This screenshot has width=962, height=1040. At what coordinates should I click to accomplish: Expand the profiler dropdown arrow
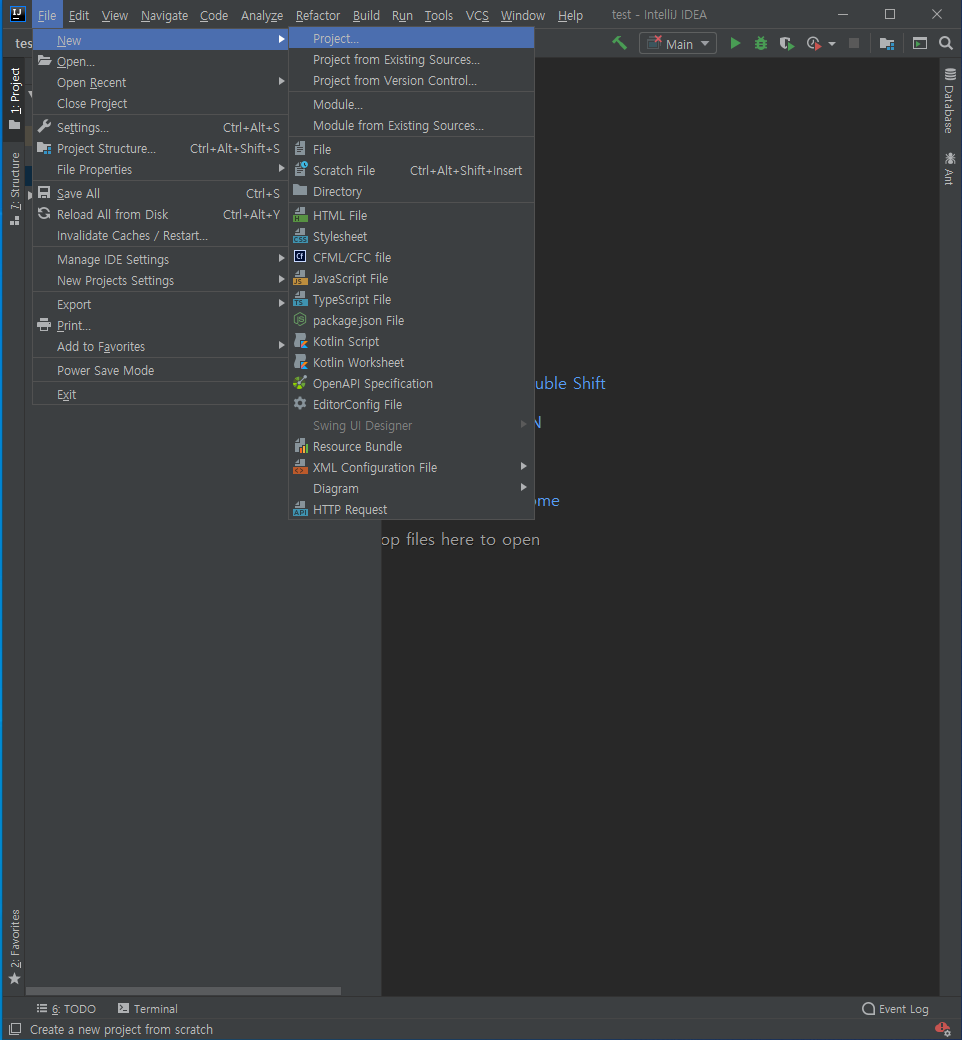pyautogui.click(x=832, y=44)
